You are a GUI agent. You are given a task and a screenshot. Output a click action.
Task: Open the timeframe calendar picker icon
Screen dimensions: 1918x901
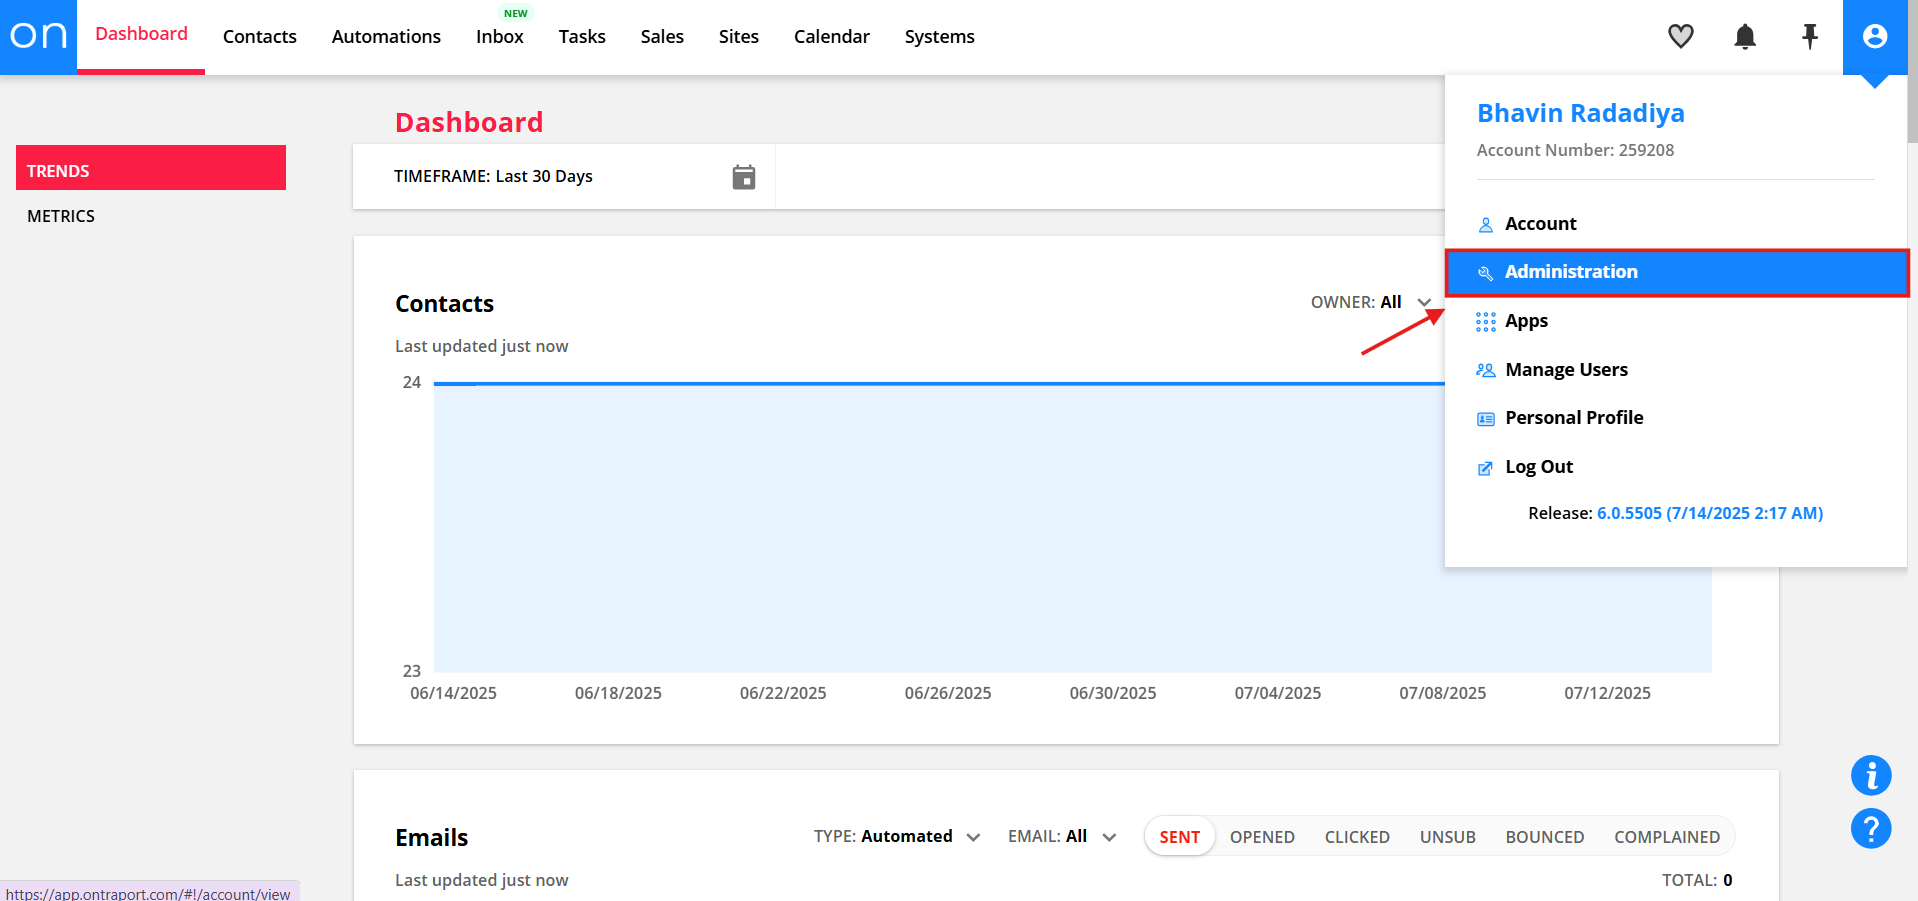tap(744, 177)
